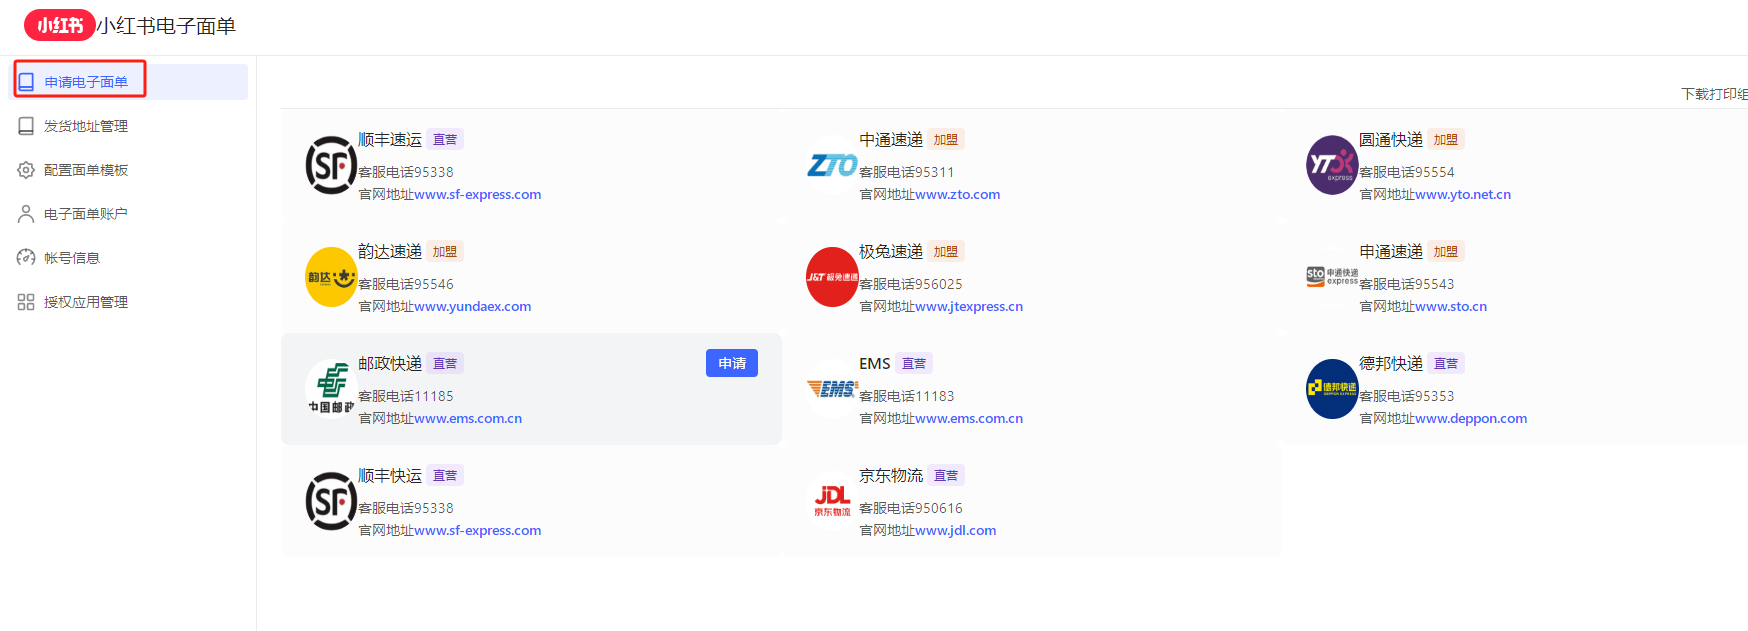Click the 顺丰快运 carrier name

tap(390, 476)
